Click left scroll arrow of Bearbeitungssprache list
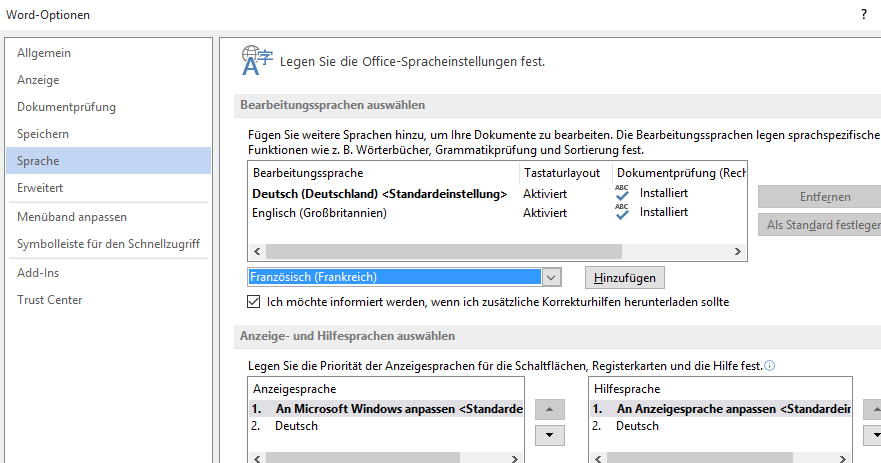The image size is (881, 463). click(257, 252)
